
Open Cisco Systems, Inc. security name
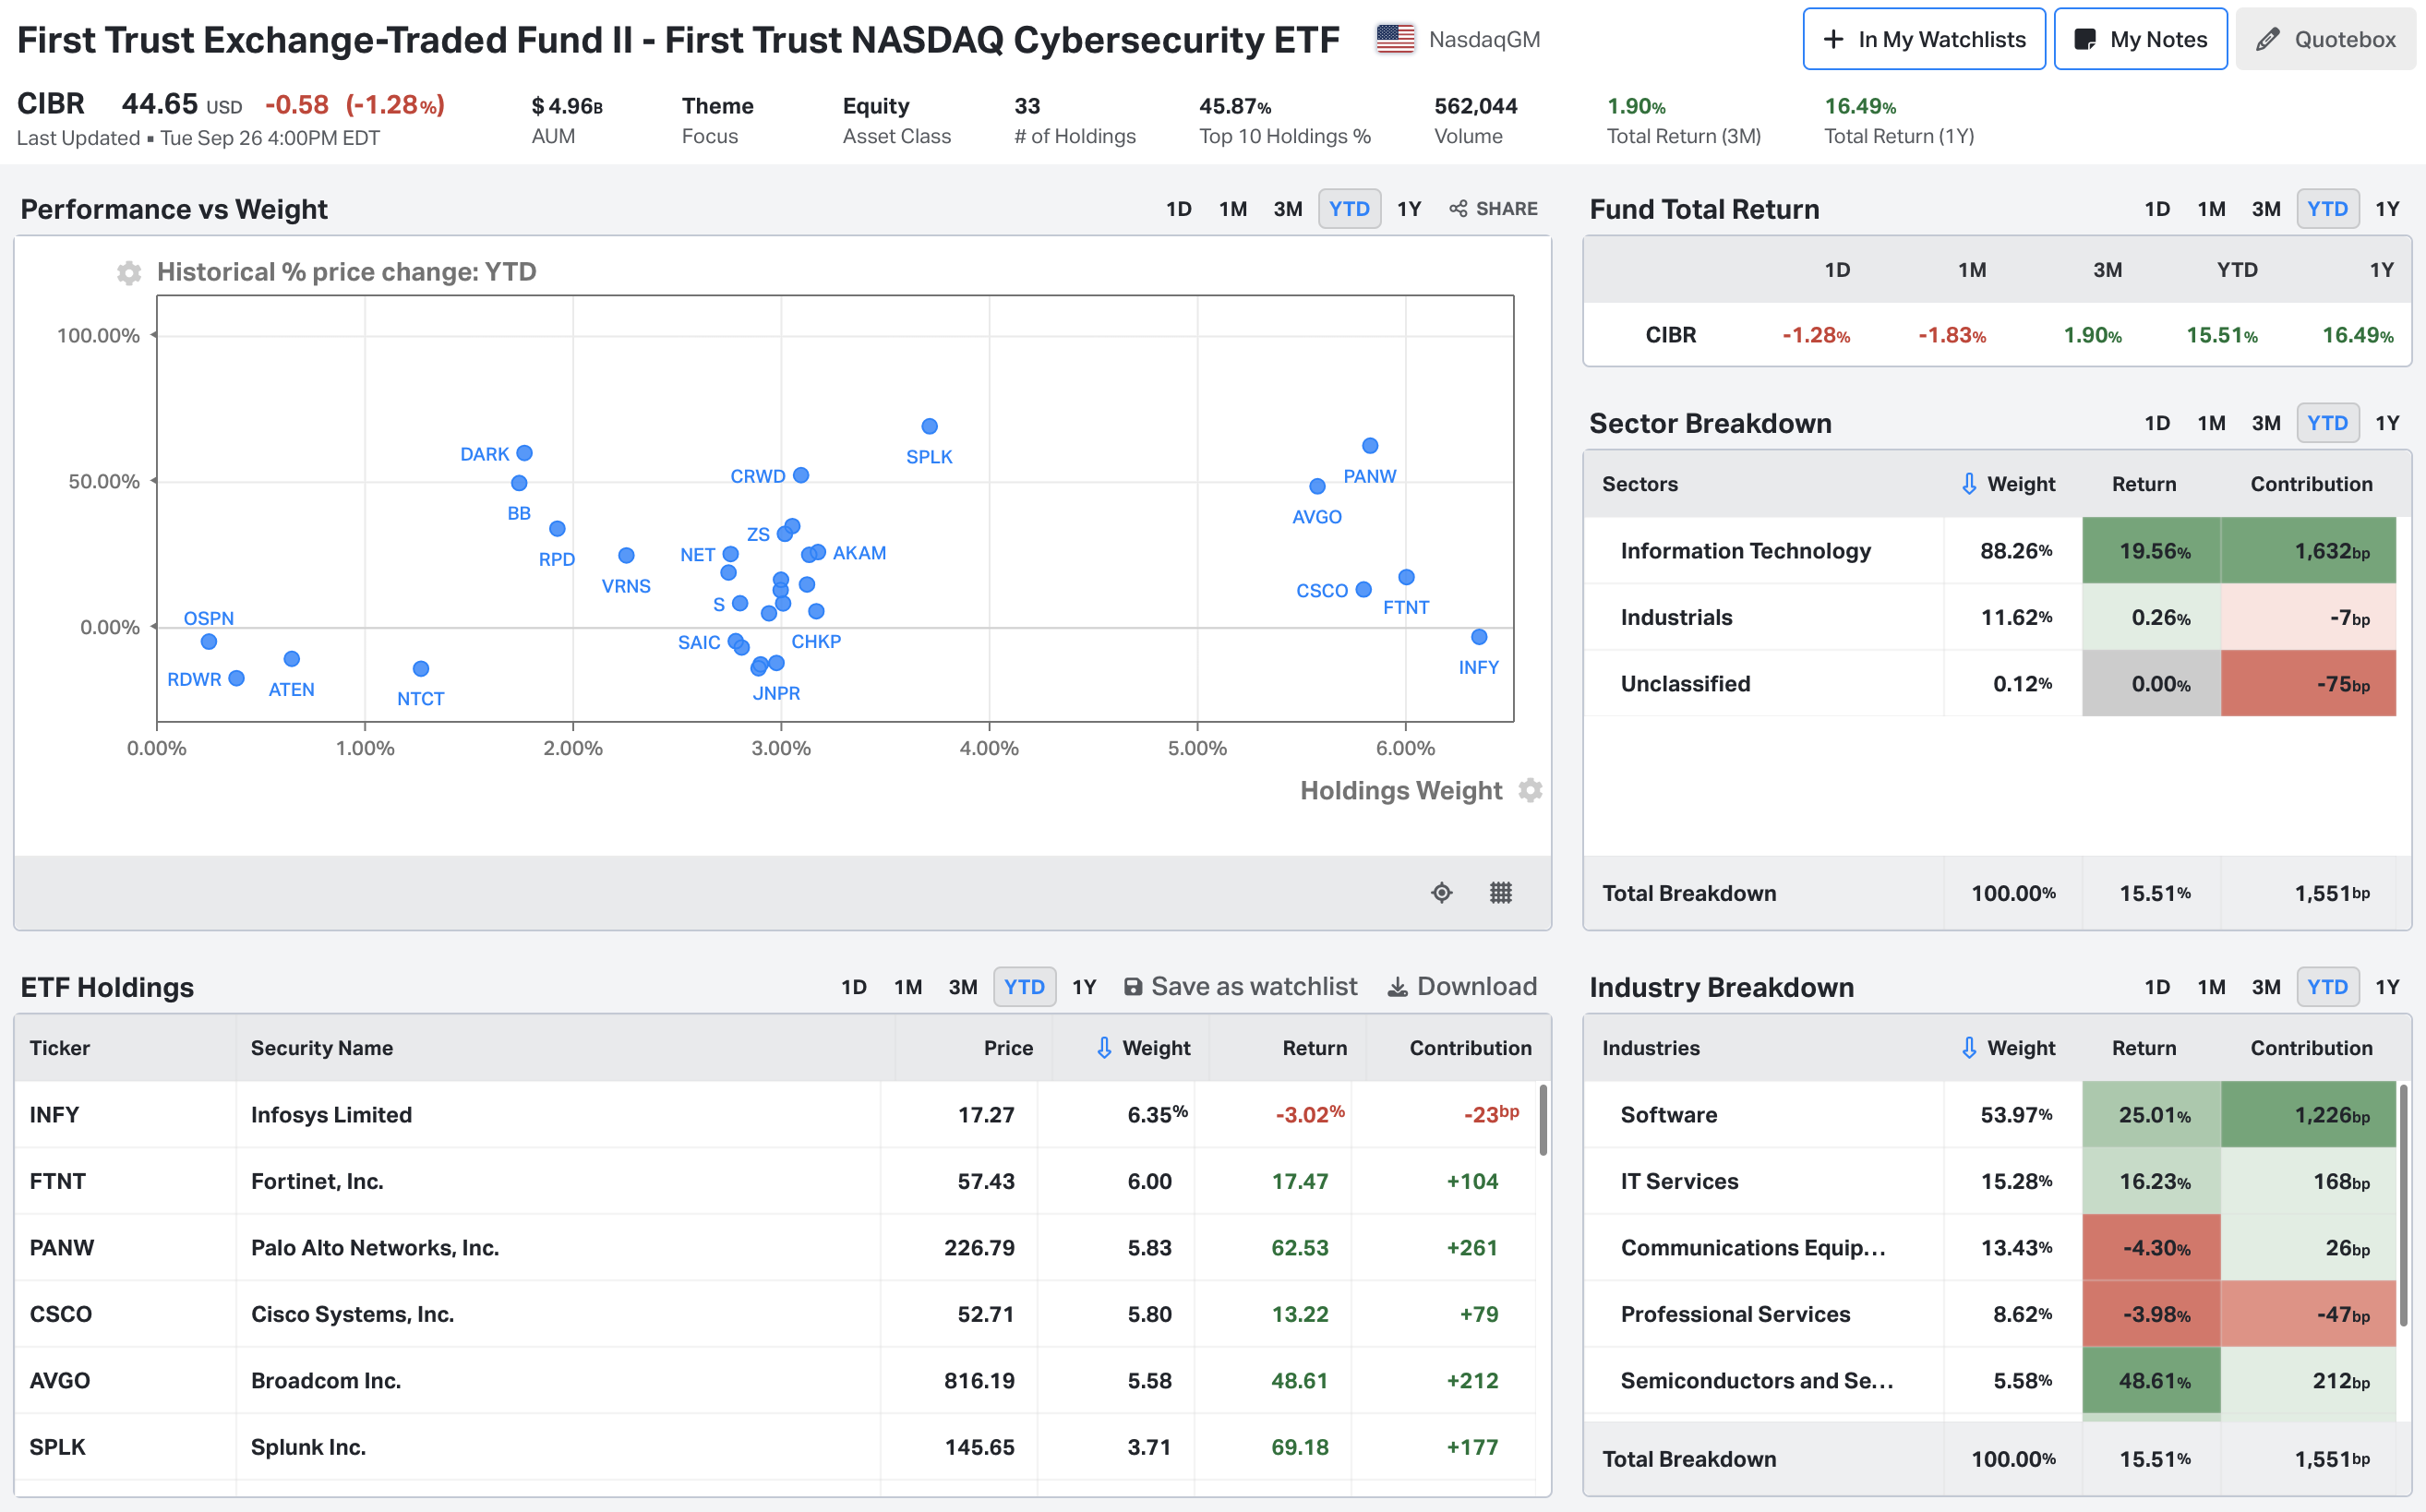tap(352, 1314)
